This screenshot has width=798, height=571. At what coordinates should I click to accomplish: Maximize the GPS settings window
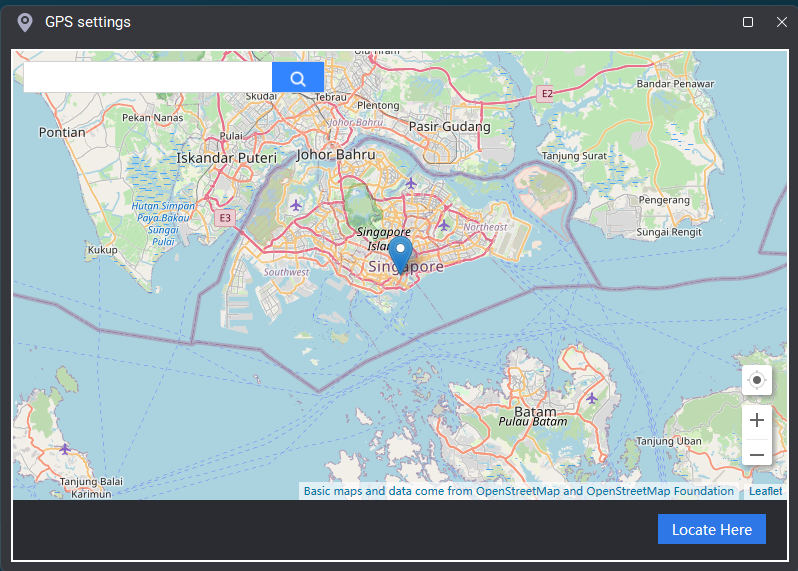pyautogui.click(x=748, y=22)
